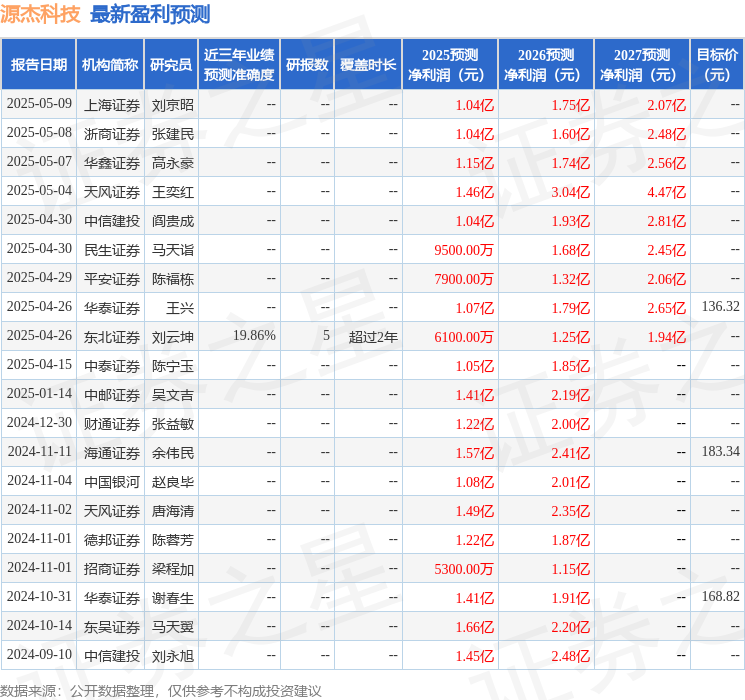Screen dimensions: 745x700
Task: Select the 中邮证券 institution cell
Action: tap(112, 395)
